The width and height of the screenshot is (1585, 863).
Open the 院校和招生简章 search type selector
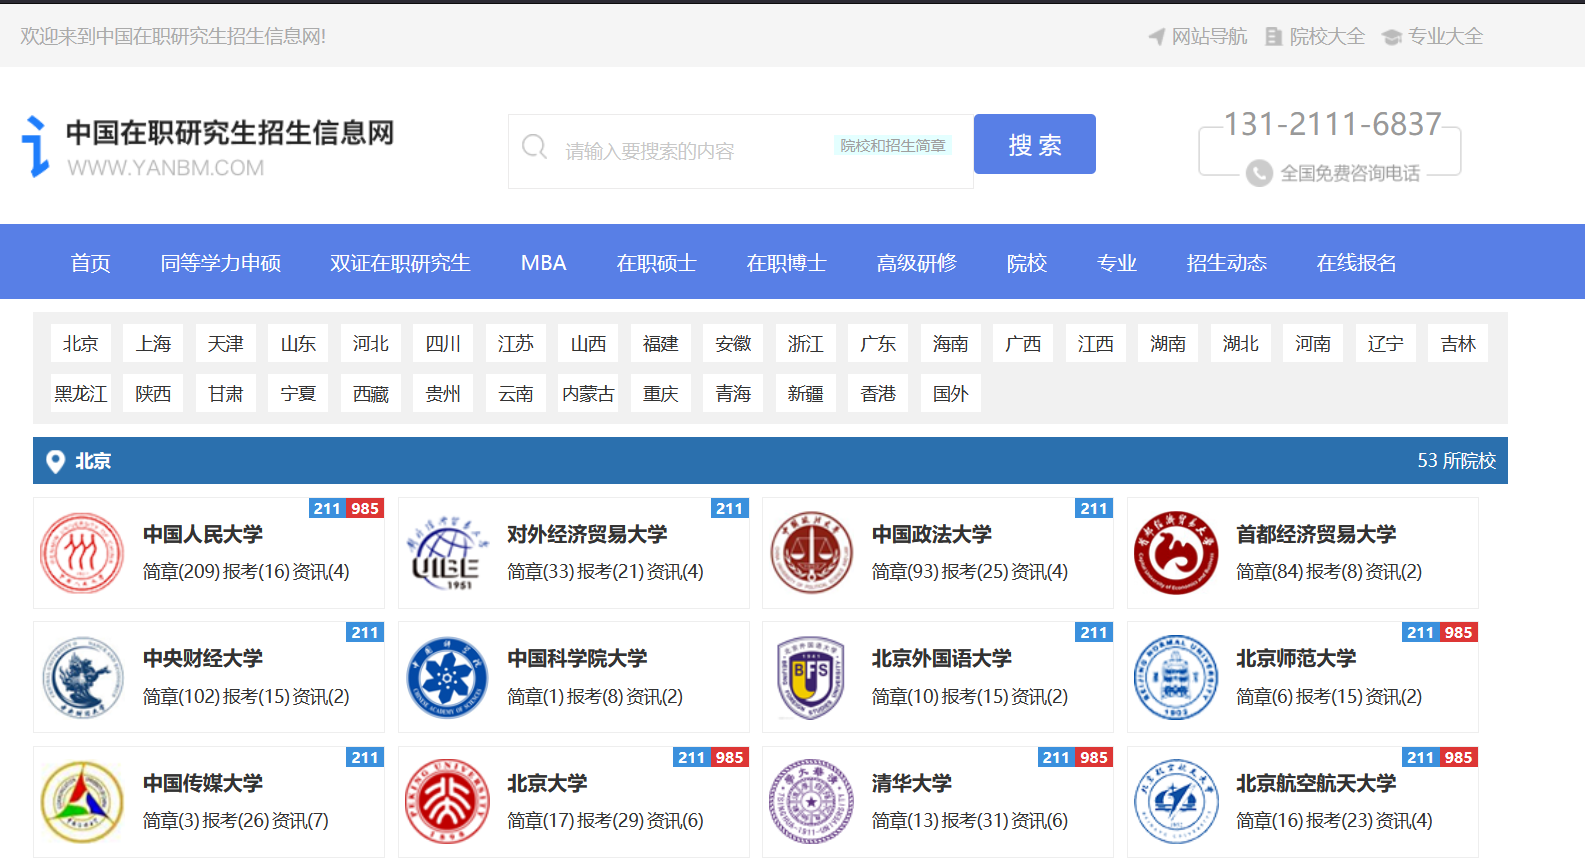pyautogui.click(x=892, y=146)
